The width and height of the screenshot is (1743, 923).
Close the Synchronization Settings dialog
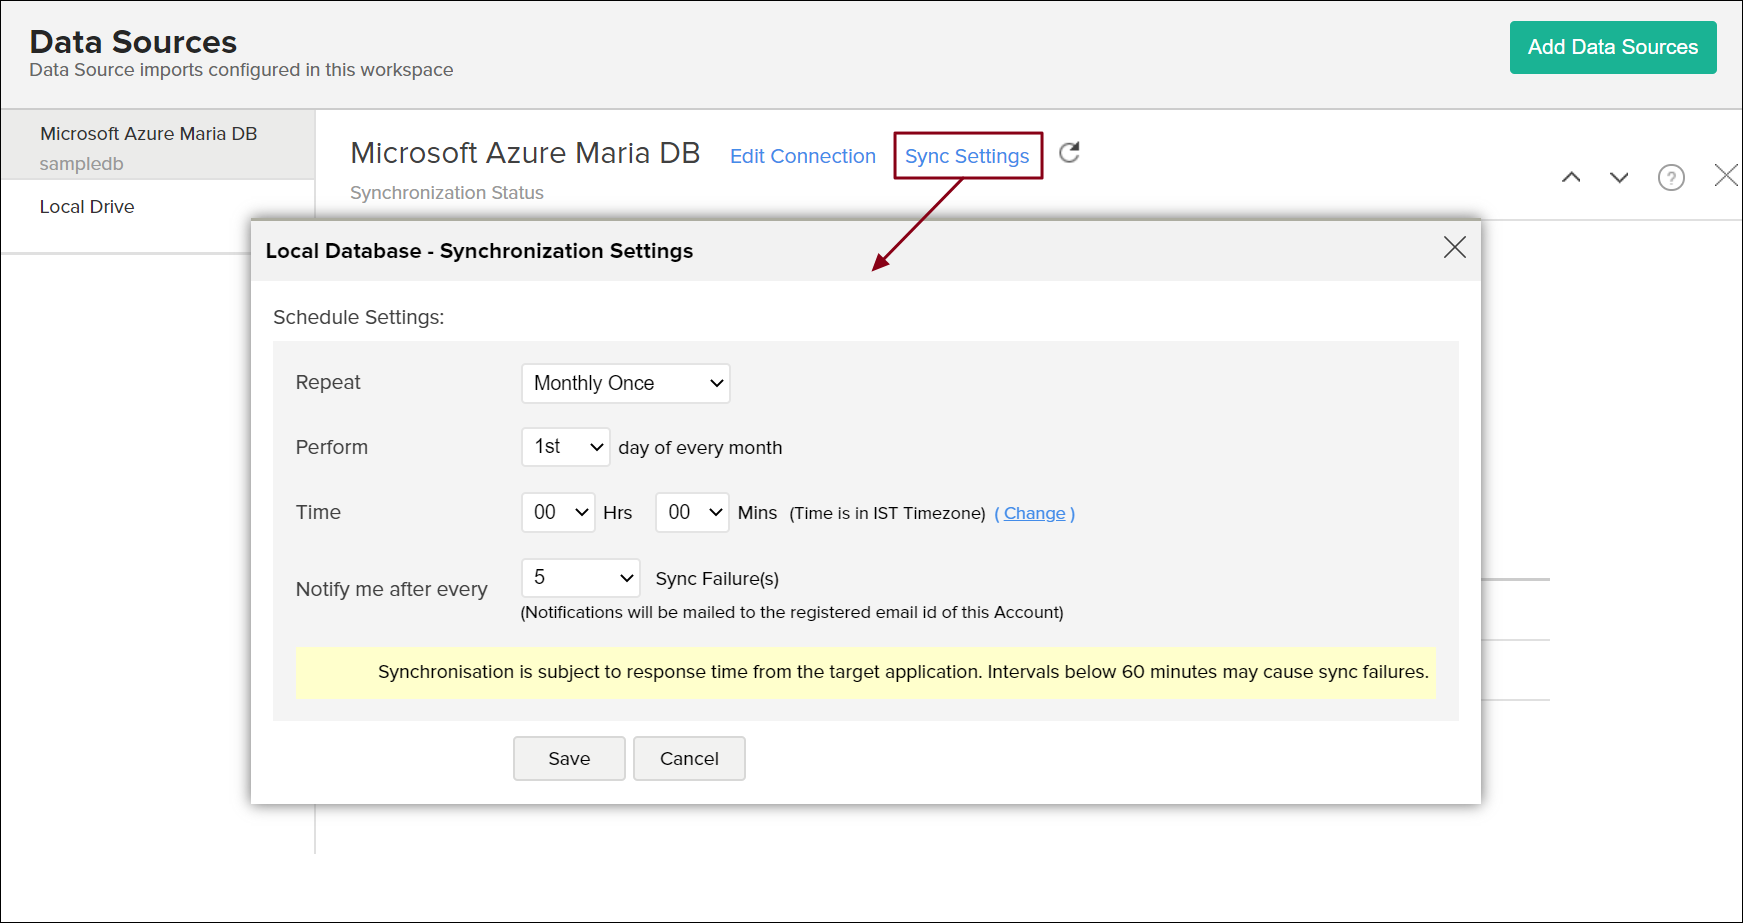click(1454, 247)
